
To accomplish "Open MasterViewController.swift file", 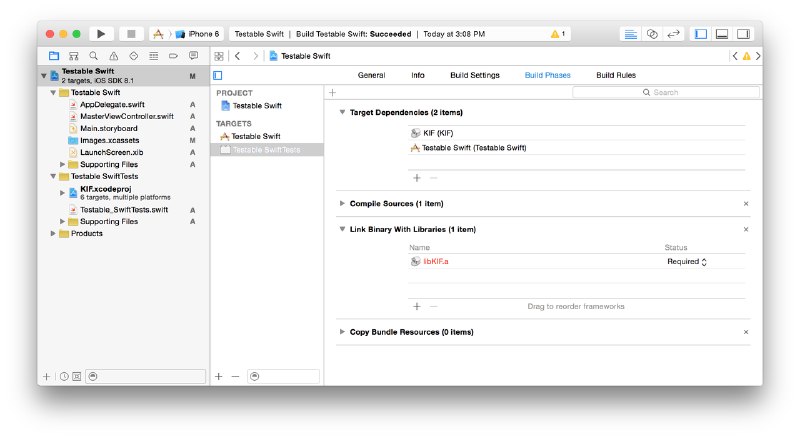I will [x=127, y=116].
